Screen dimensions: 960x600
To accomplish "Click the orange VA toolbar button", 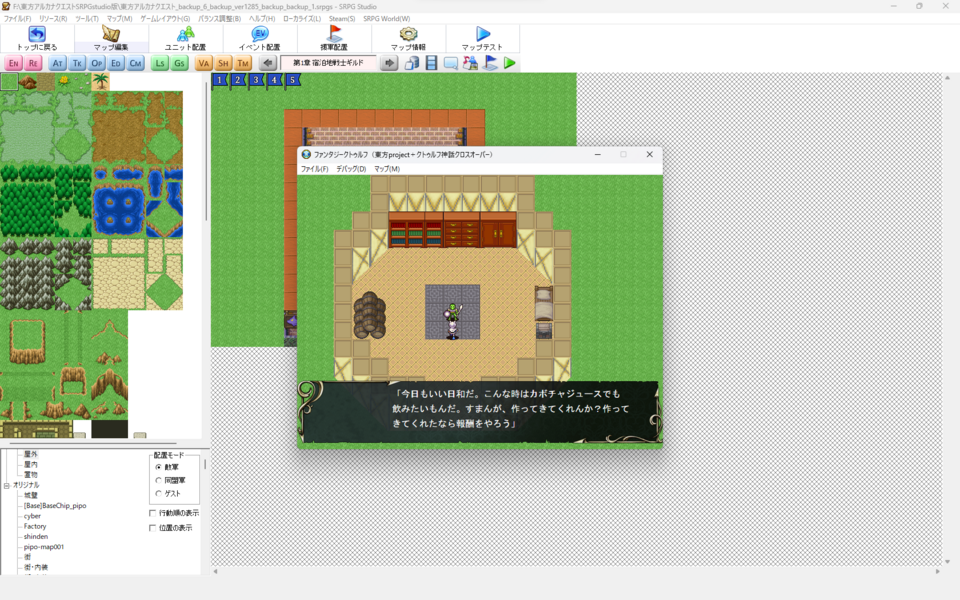I will click(204, 63).
